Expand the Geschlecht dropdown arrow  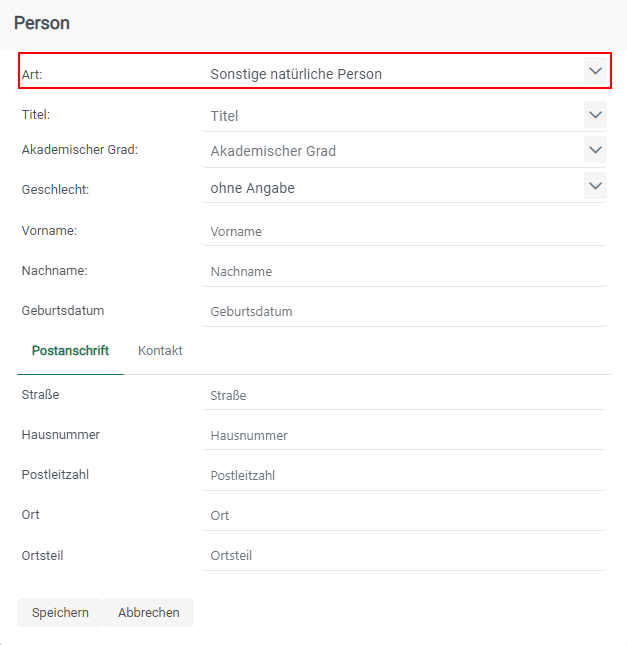pyautogui.click(x=595, y=187)
